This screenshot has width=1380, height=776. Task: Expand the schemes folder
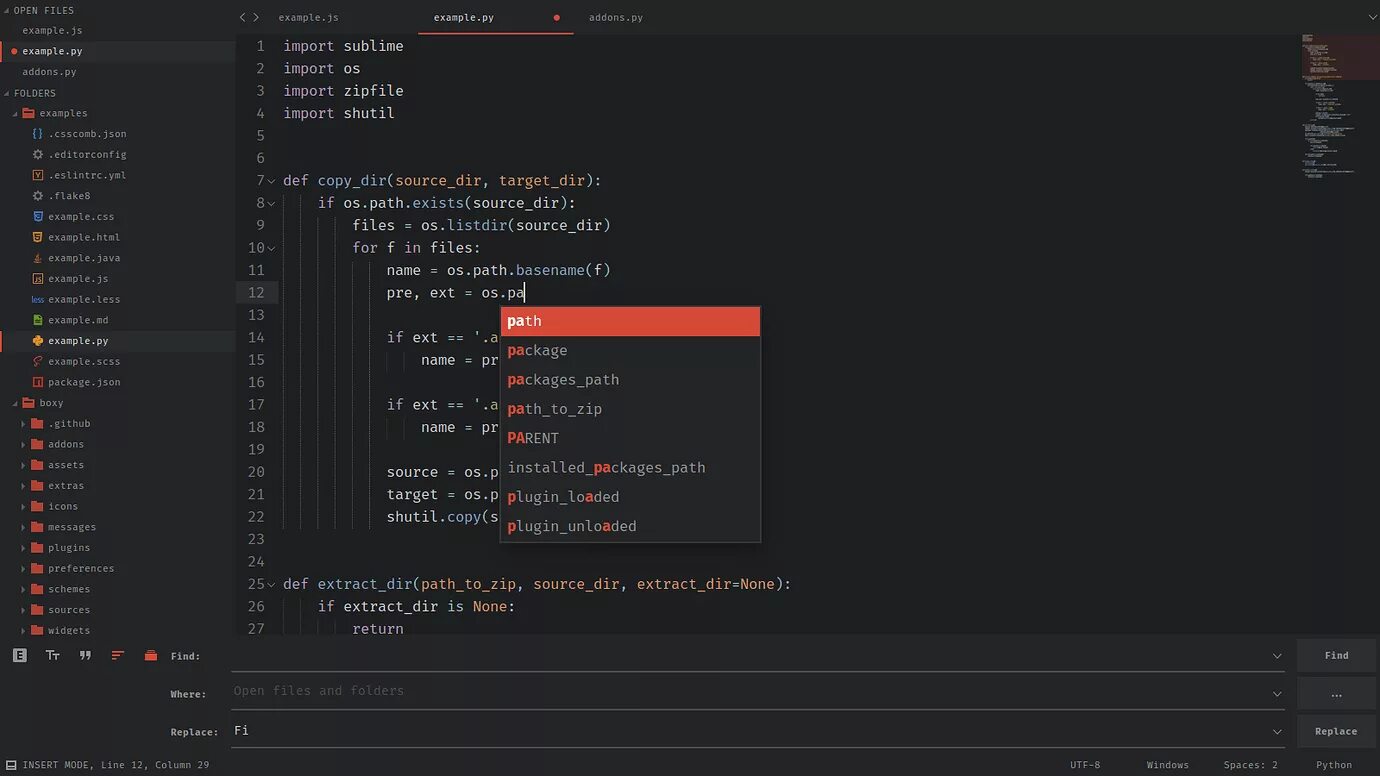pyautogui.click(x=23, y=589)
